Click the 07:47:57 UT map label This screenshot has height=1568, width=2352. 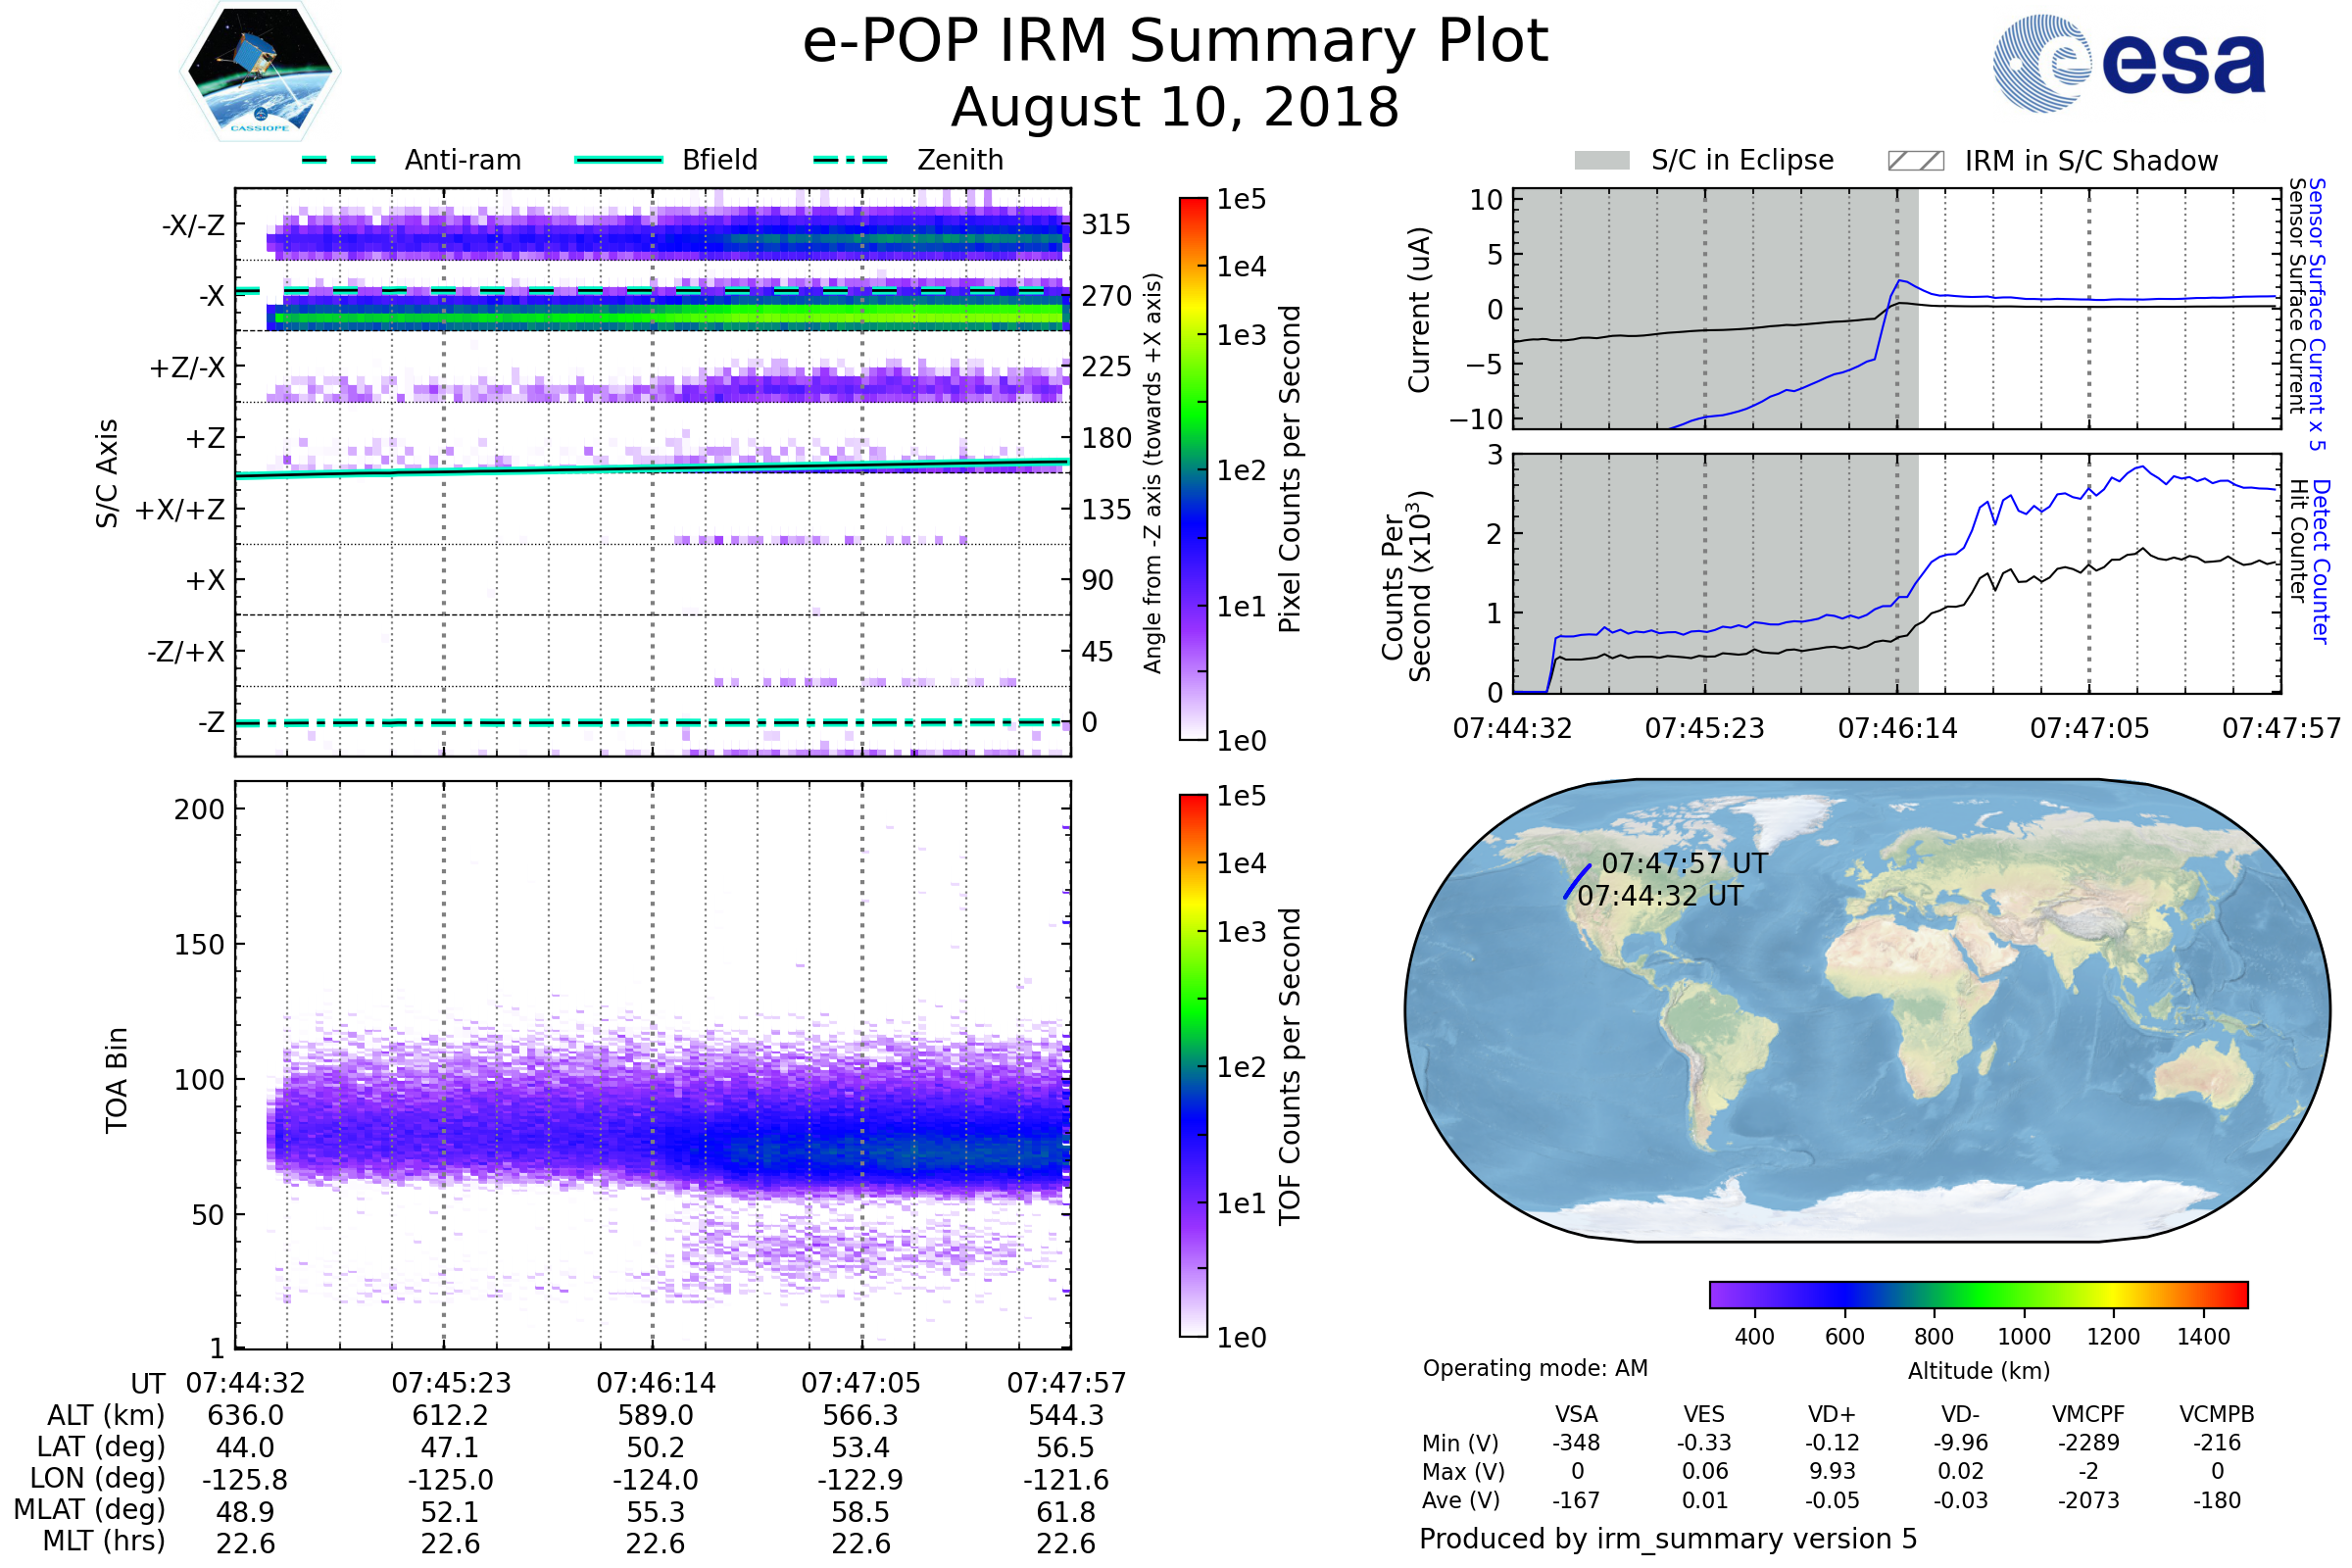pyautogui.click(x=1684, y=864)
